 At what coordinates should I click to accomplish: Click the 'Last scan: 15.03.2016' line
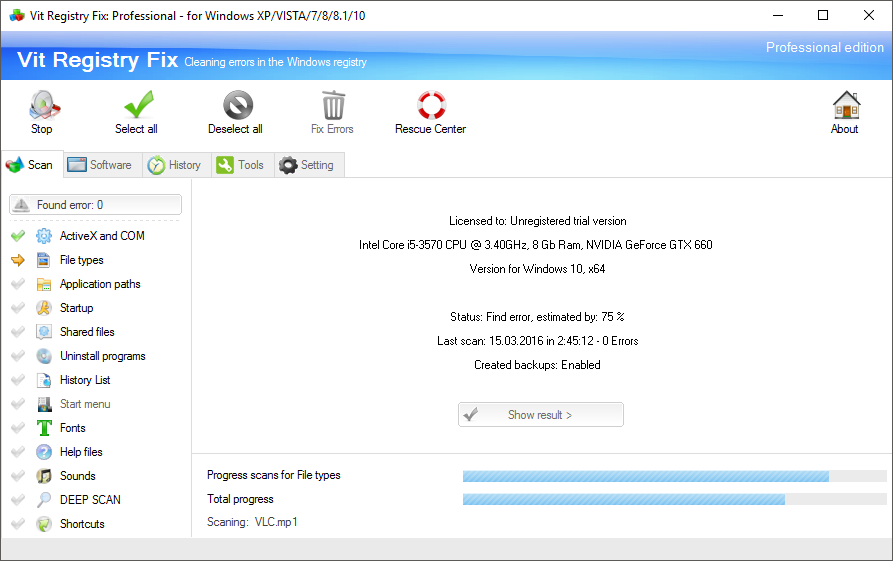pos(538,341)
